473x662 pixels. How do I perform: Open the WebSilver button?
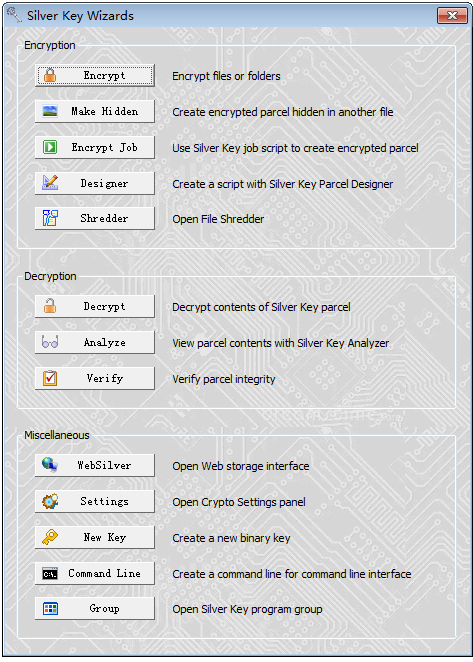[x=95, y=465]
